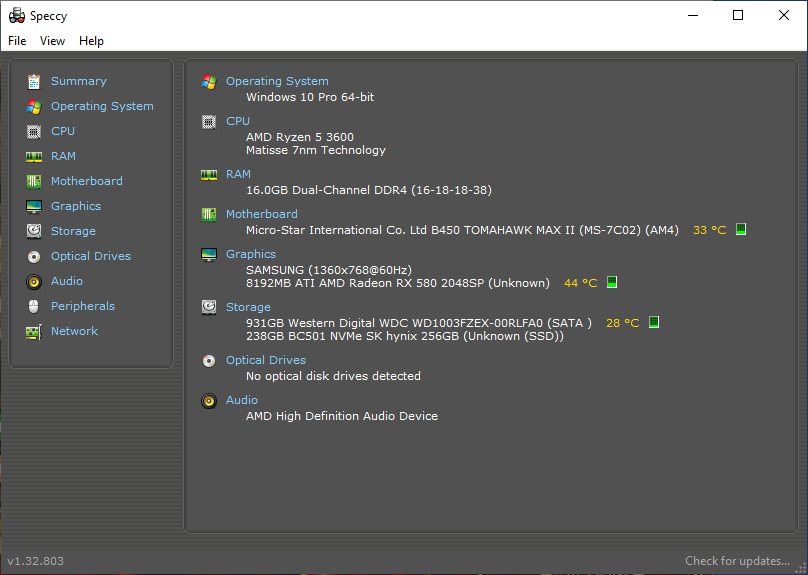Click motherboard temperature indicator icon beside 33 °C
This screenshot has width=808, height=575.
tap(740, 229)
